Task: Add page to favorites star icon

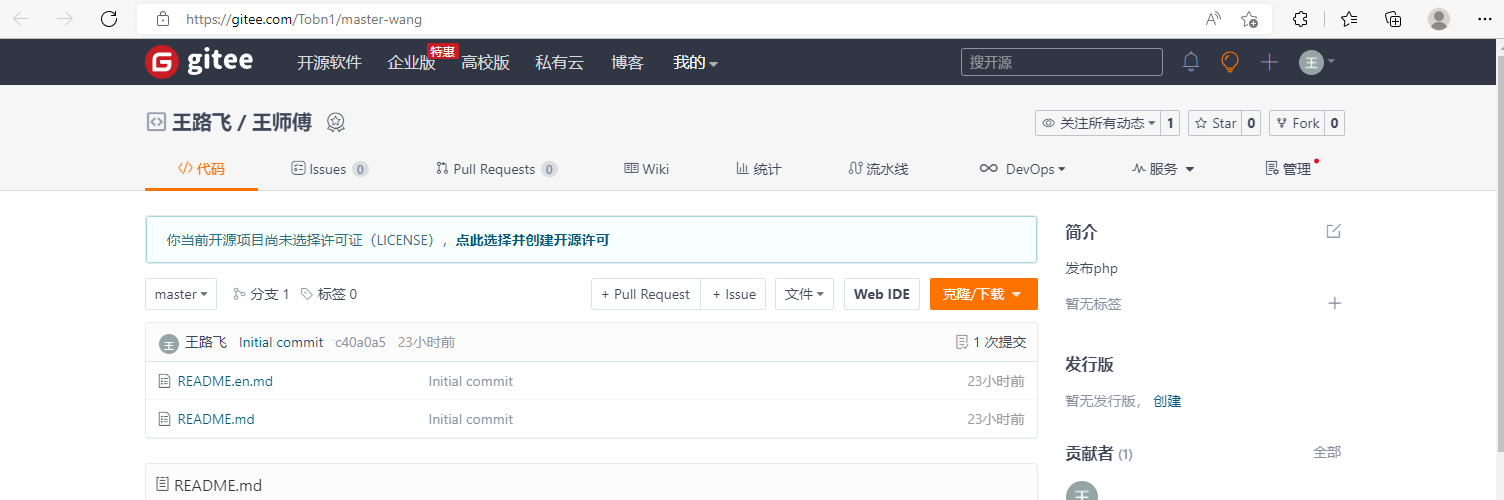Action: tap(1249, 19)
